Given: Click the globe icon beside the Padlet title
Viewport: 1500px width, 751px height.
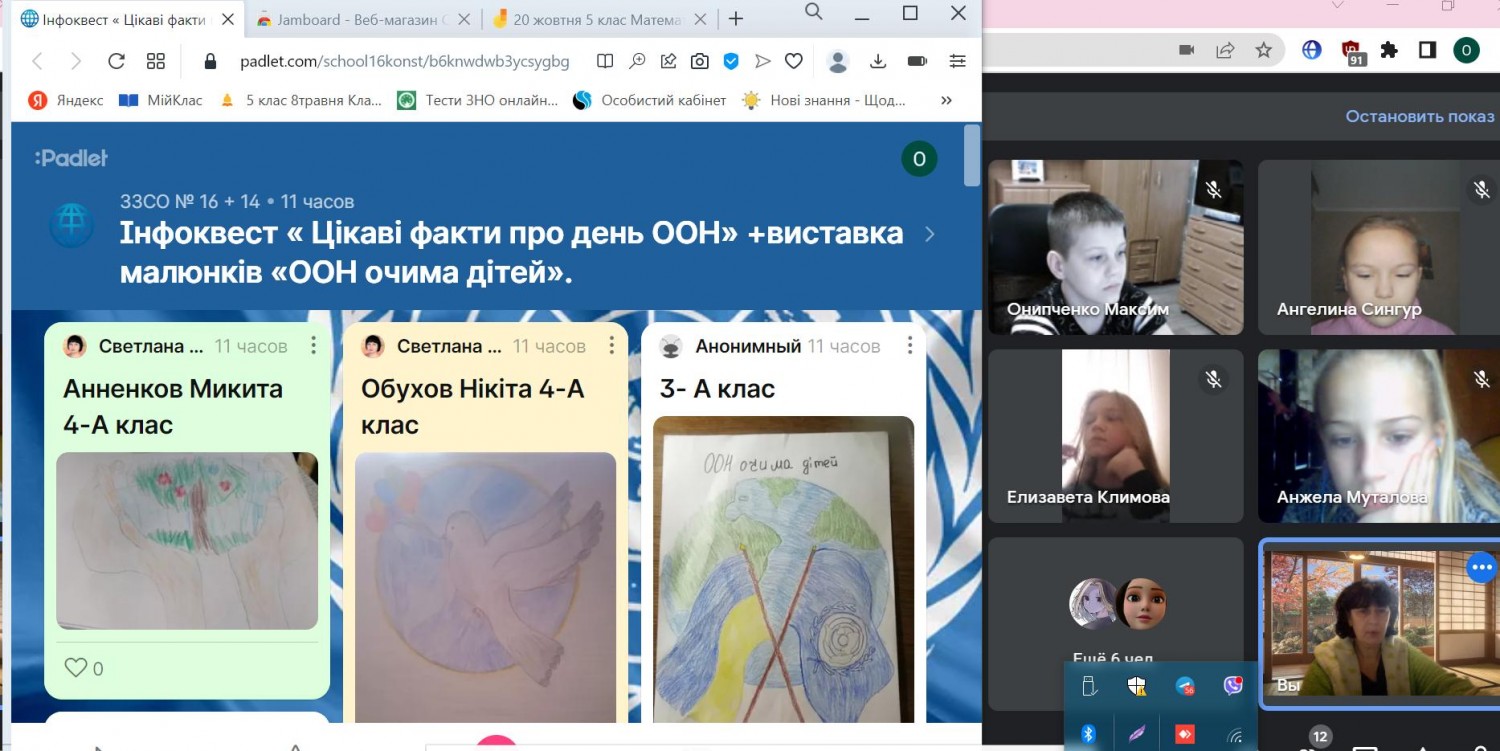Looking at the screenshot, I should tap(72, 227).
